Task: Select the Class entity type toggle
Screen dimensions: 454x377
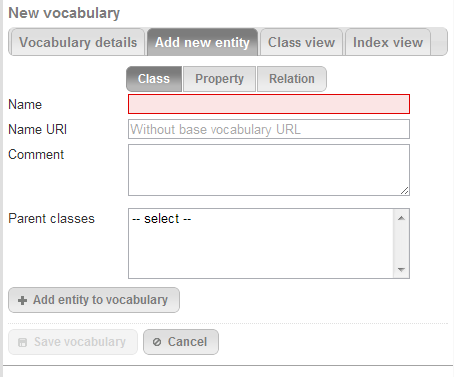Action: (x=154, y=79)
